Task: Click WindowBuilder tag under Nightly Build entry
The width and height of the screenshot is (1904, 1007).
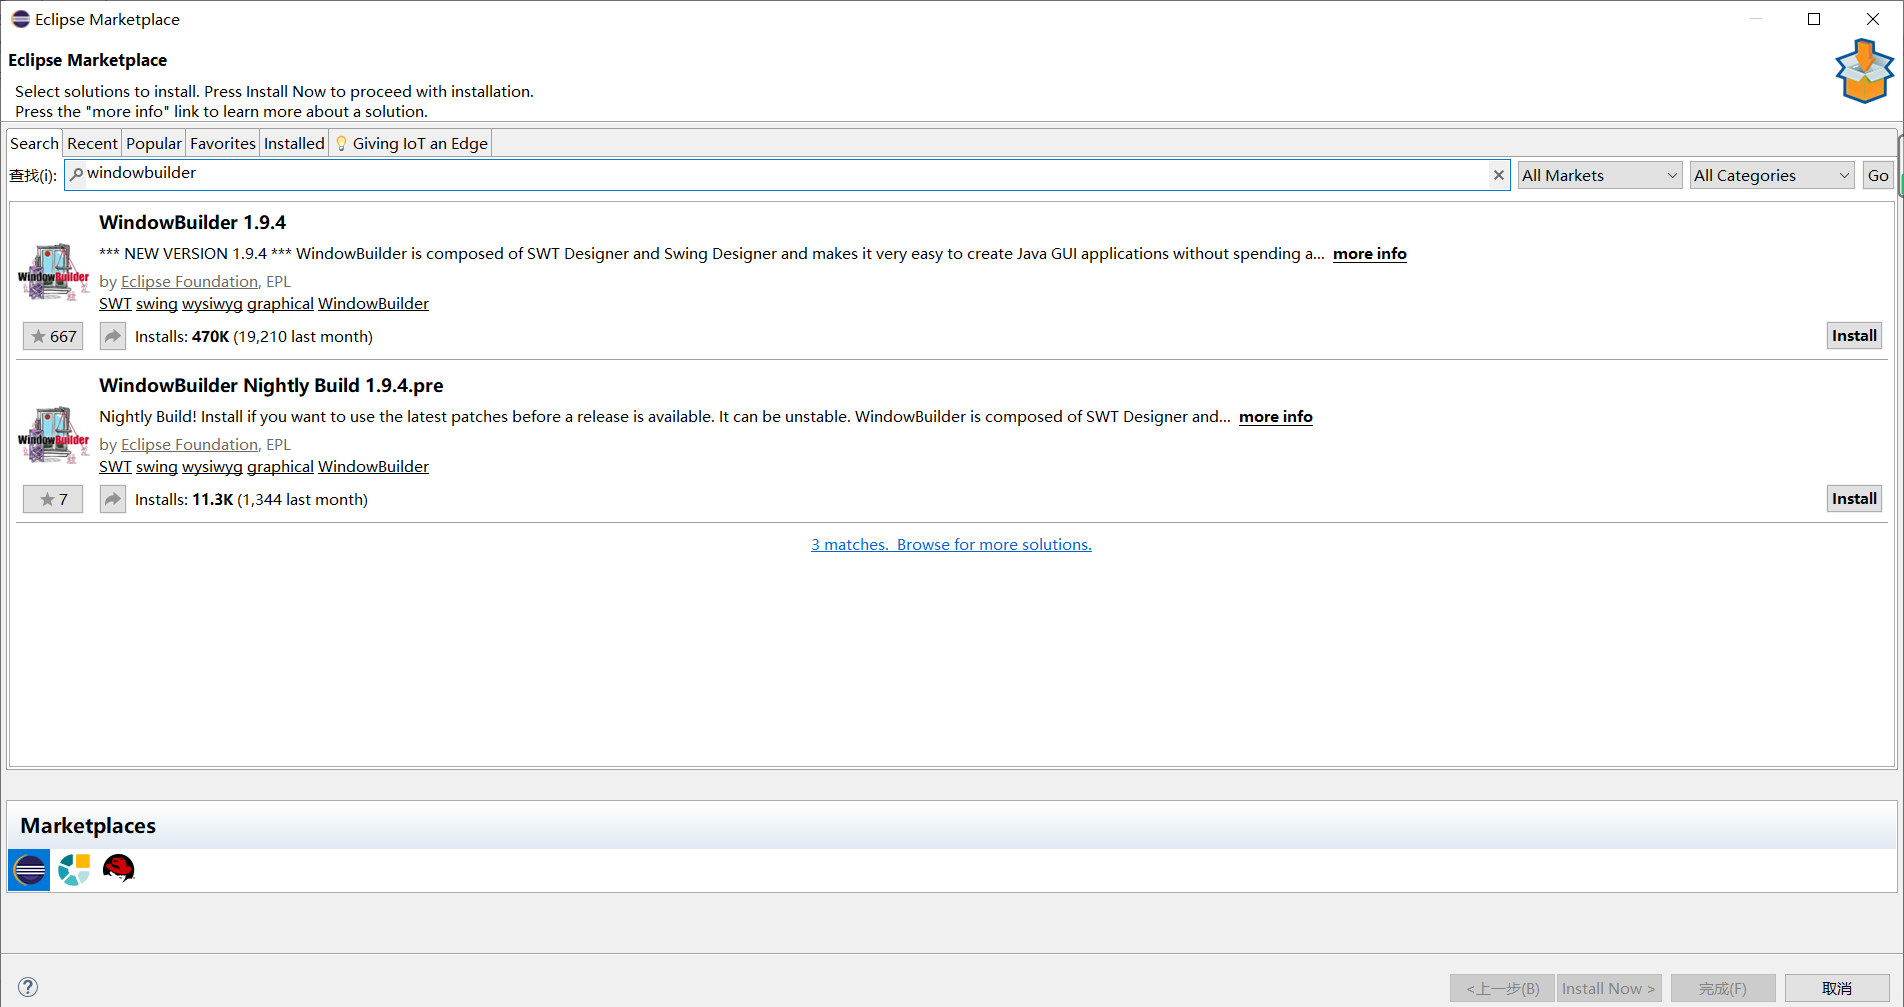Action: click(373, 467)
